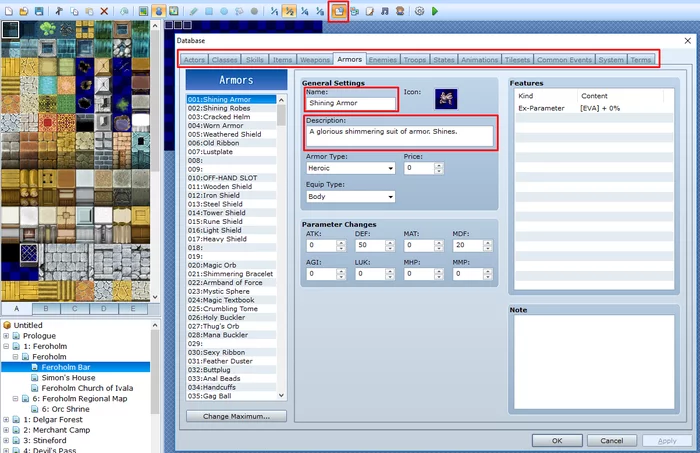700x453 pixels.
Task: Select the Ellipse drawing tool
Action: (x=224, y=11)
